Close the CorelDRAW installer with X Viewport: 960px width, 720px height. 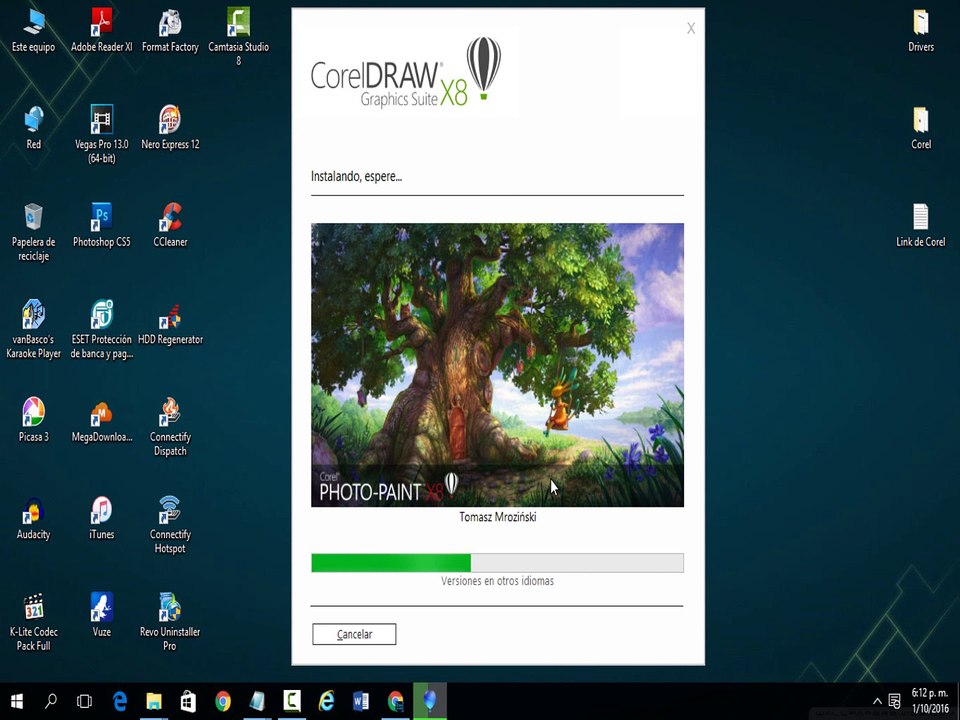[691, 28]
